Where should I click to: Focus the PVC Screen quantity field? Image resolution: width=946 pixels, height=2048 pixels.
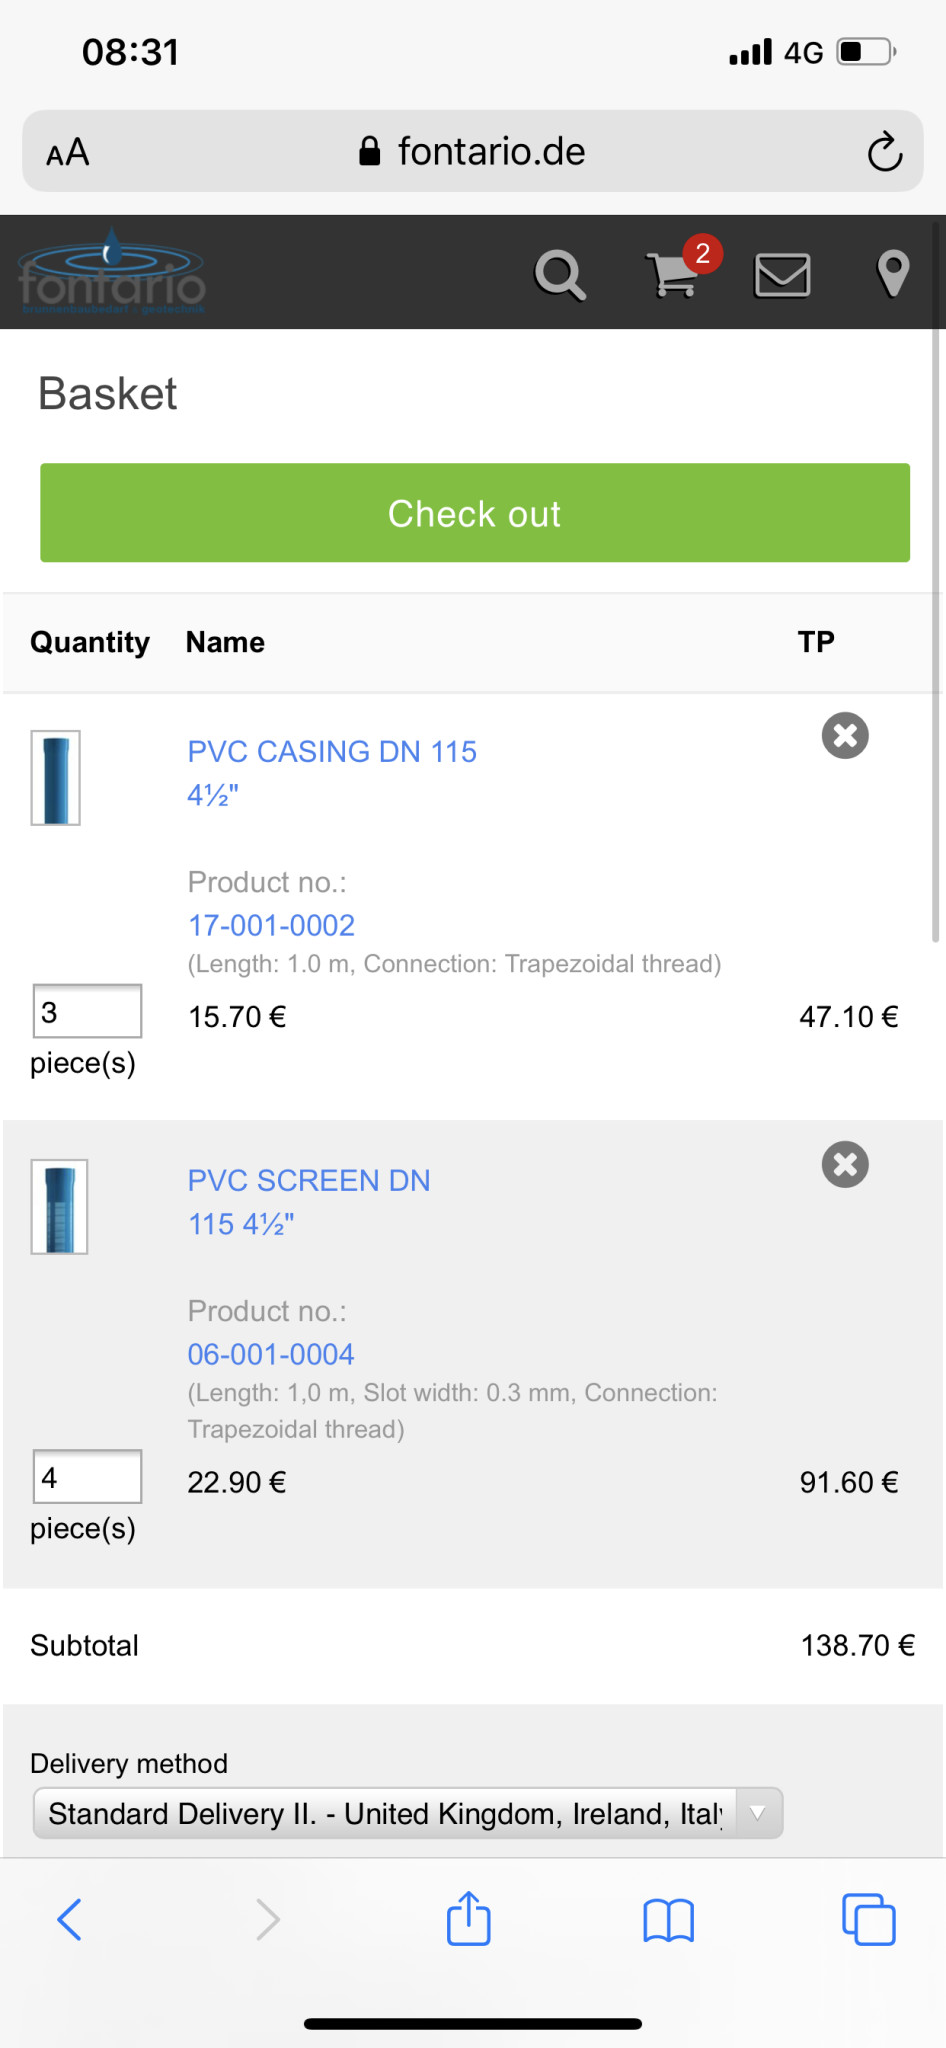(x=87, y=1476)
